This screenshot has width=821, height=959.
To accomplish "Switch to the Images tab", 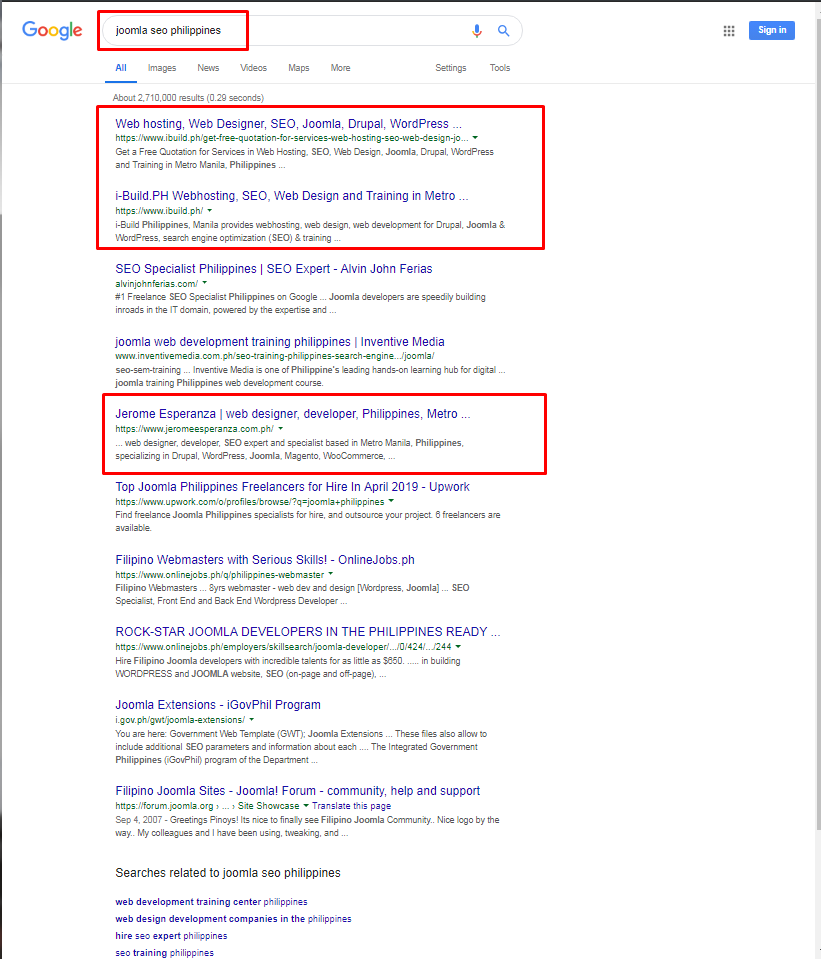I will [161, 68].
